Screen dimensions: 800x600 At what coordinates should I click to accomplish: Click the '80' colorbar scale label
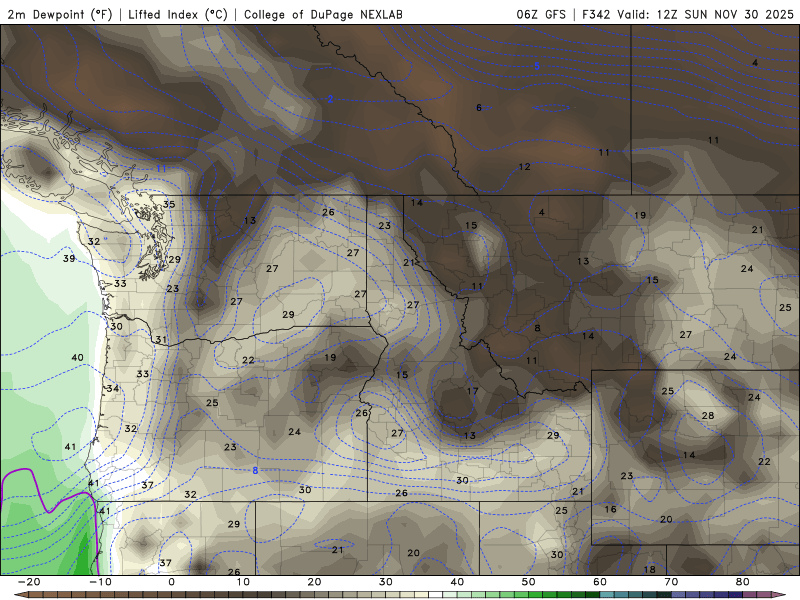coord(743,582)
